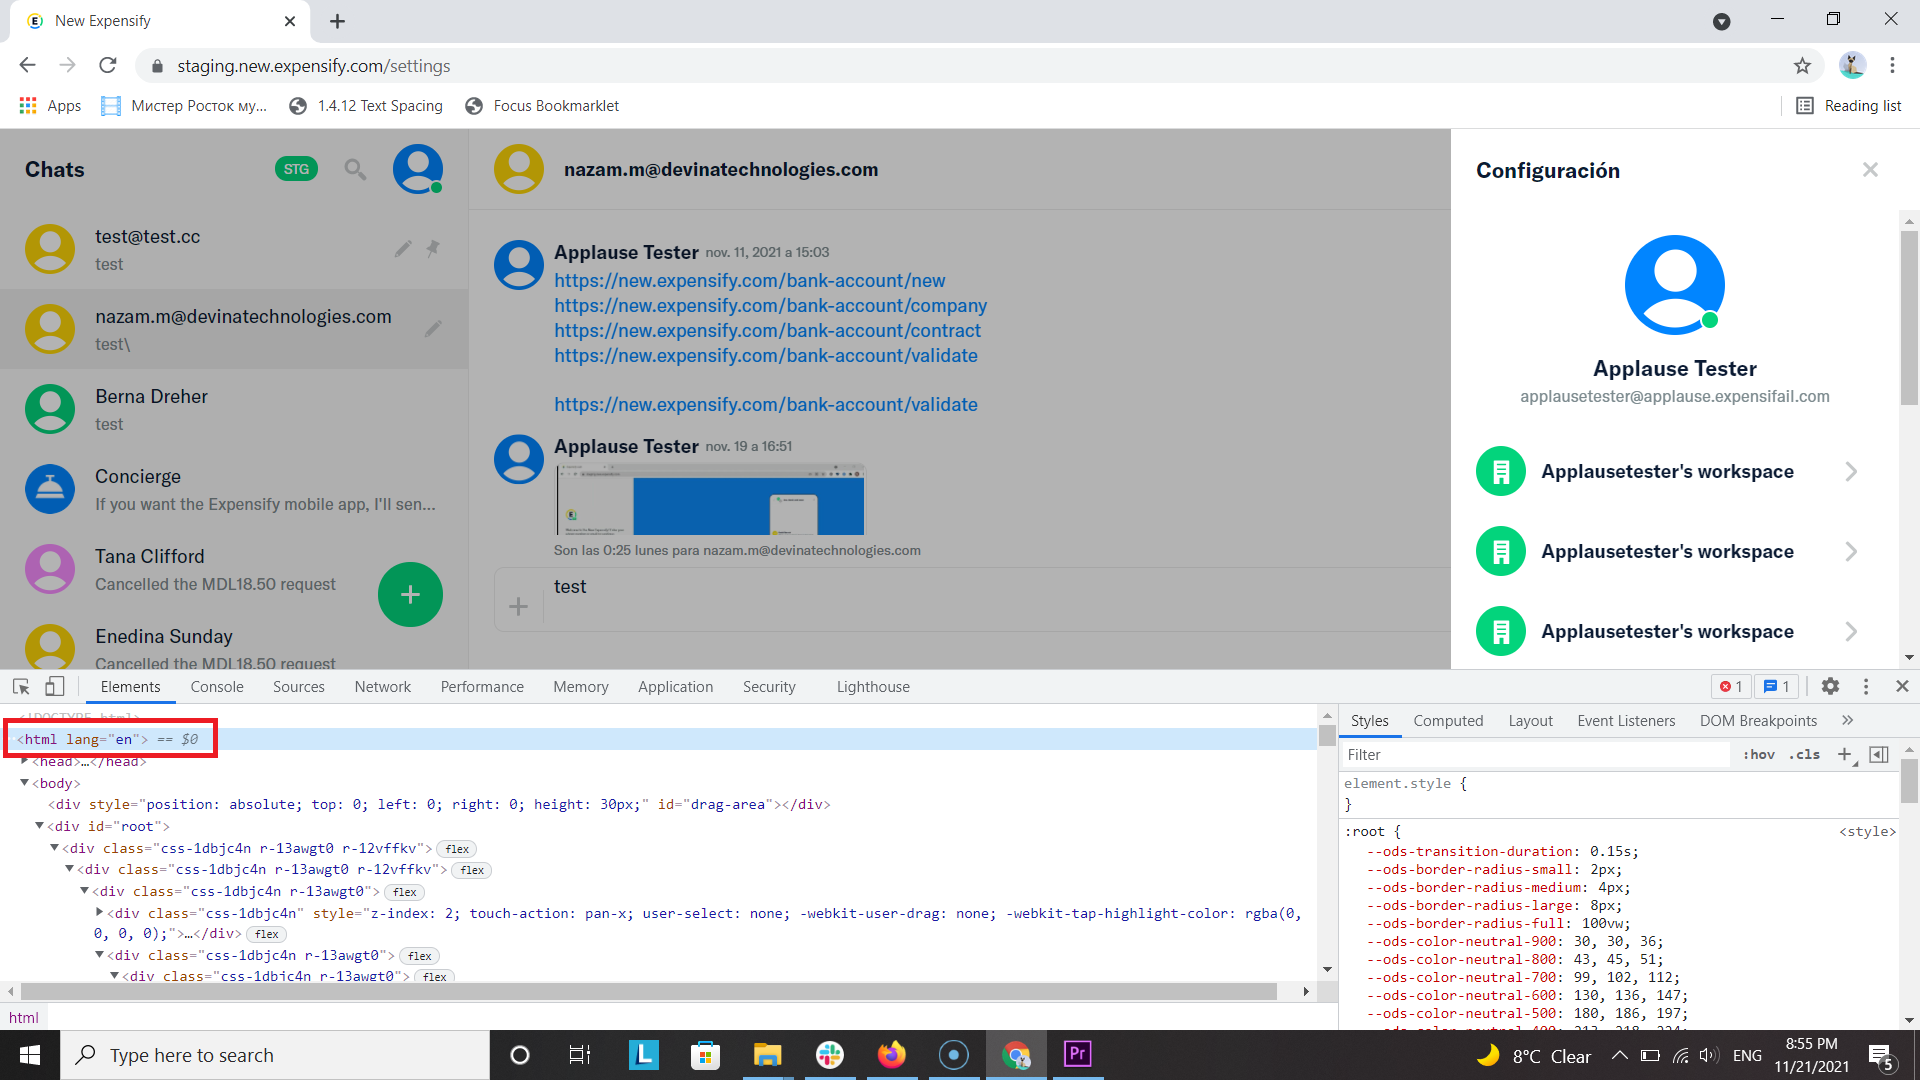This screenshot has height=1080, width=1920.
Task: Collapse the css-1dbjc4n r-13awgt0 r-12vffkv first div
Action: click(x=55, y=848)
